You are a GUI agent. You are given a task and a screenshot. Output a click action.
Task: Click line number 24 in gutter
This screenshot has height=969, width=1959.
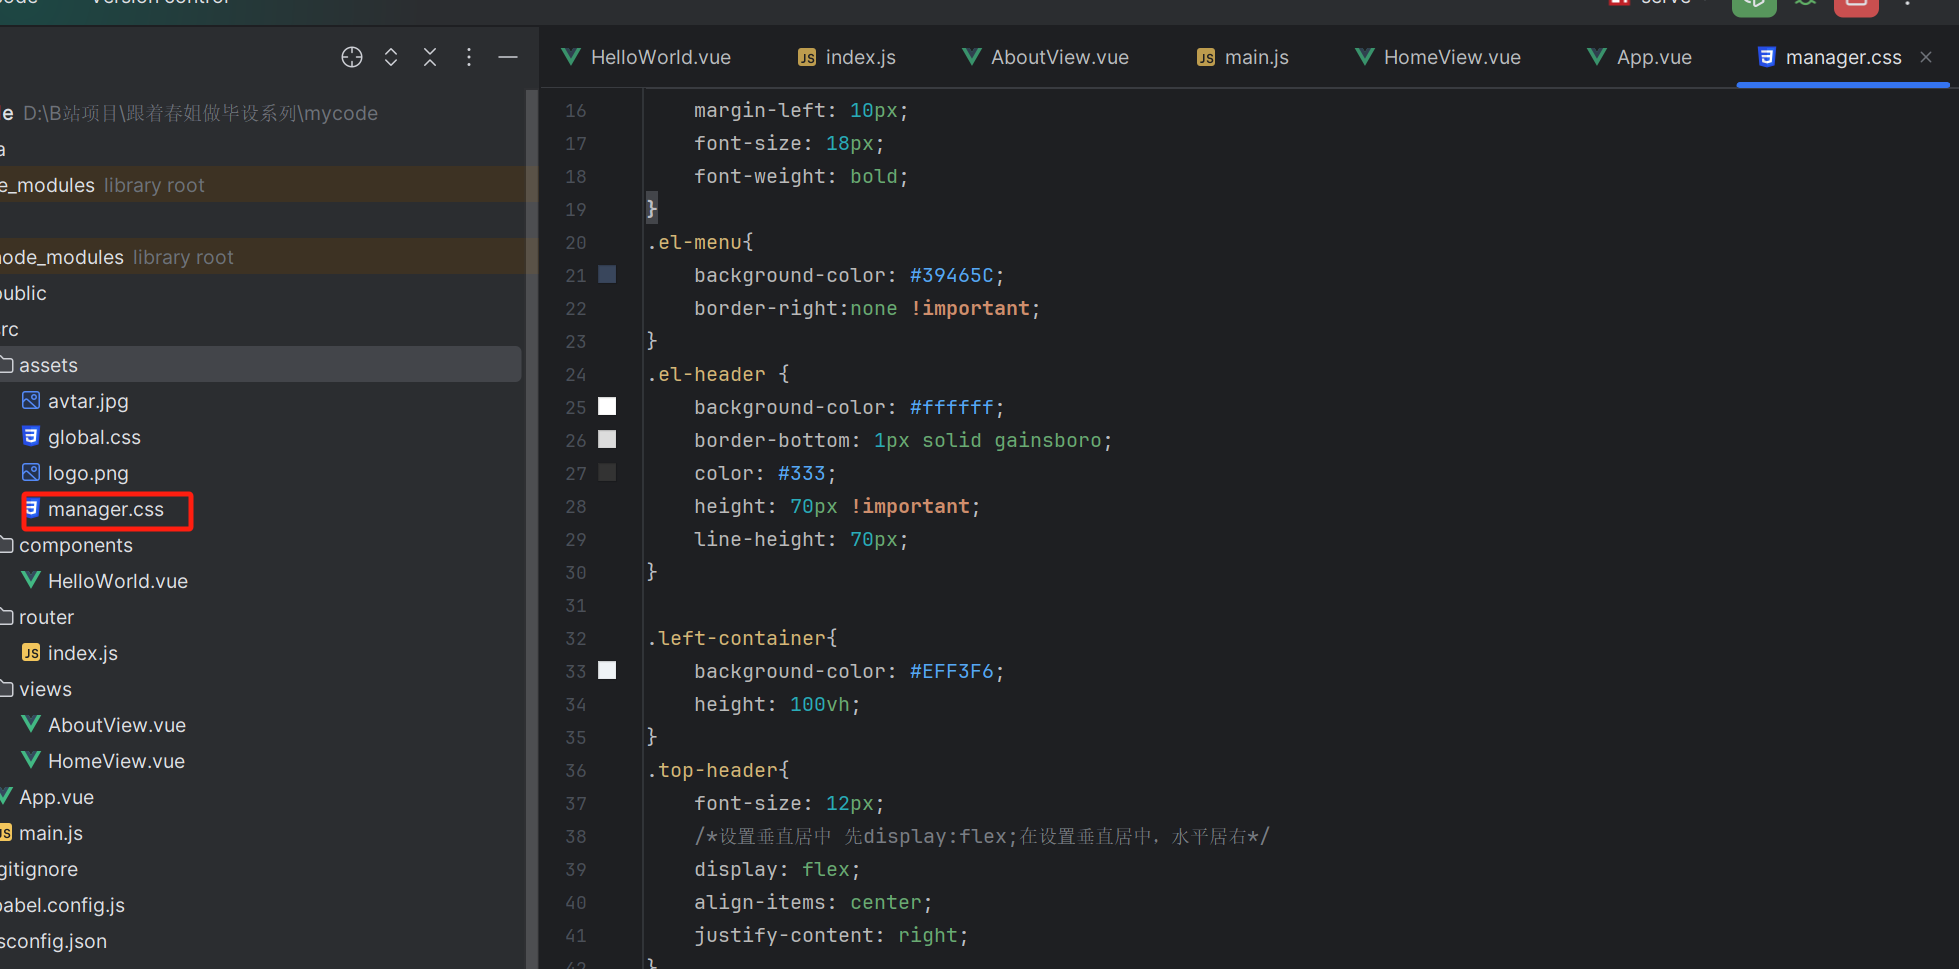(575, 374)
